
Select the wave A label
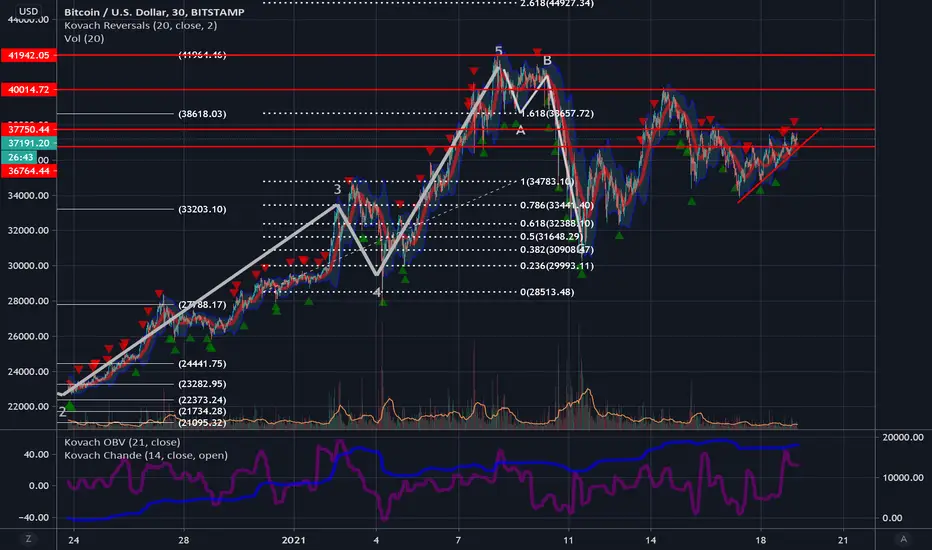(x=521, y=131)
